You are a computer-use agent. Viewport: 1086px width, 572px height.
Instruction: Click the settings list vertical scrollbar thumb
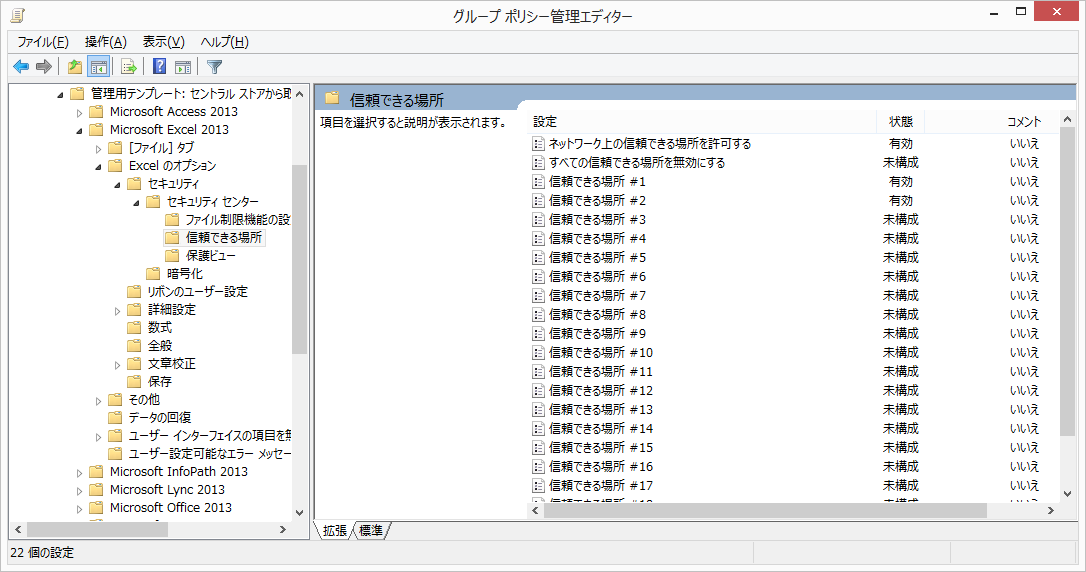click(1067, 281)
